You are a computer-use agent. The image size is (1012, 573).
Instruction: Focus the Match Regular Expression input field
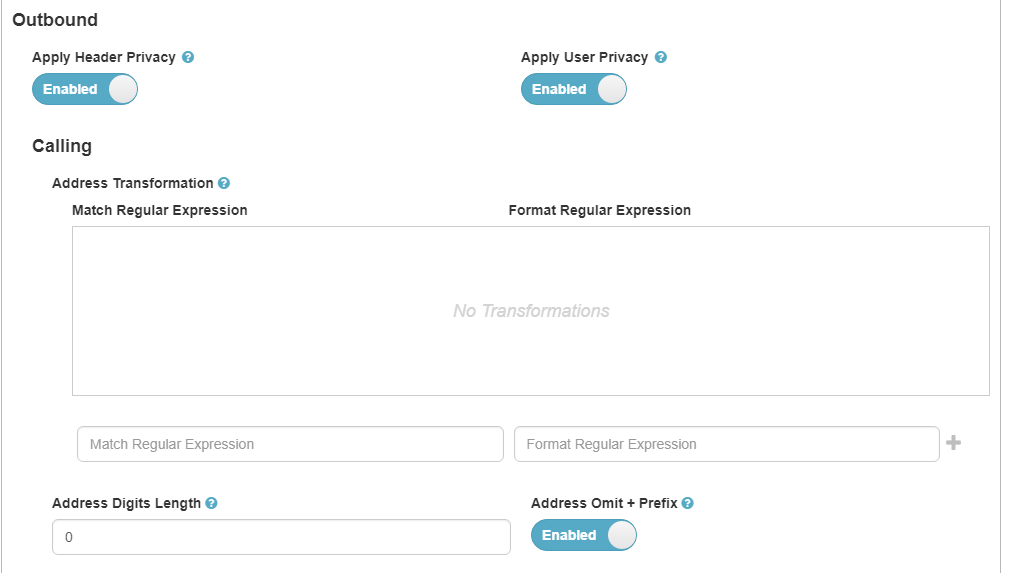(290, 444)
